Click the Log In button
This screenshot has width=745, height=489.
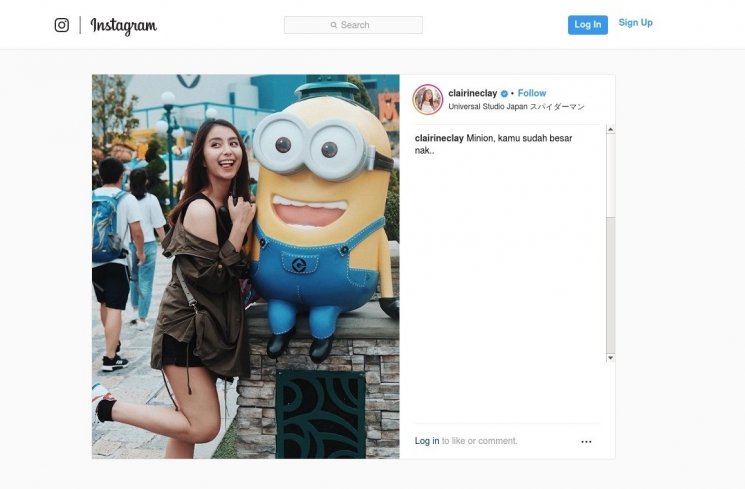point(587,25)
